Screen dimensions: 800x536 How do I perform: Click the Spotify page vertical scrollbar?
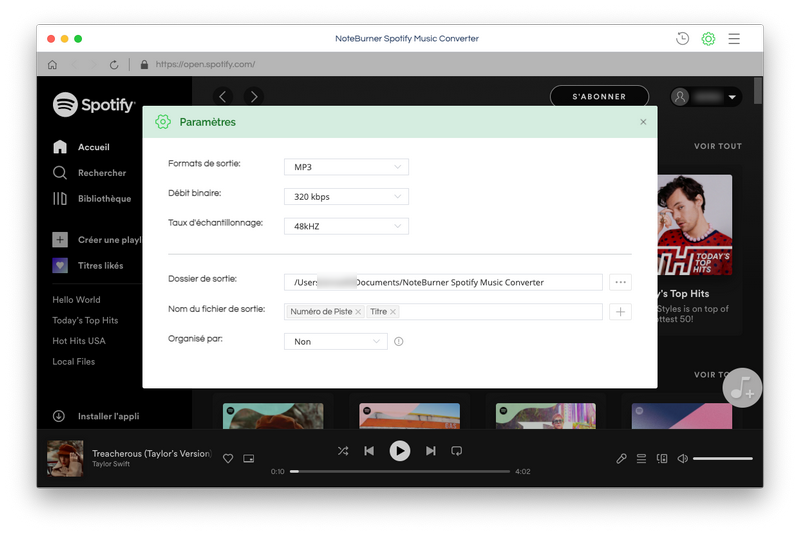coord(758,90)
